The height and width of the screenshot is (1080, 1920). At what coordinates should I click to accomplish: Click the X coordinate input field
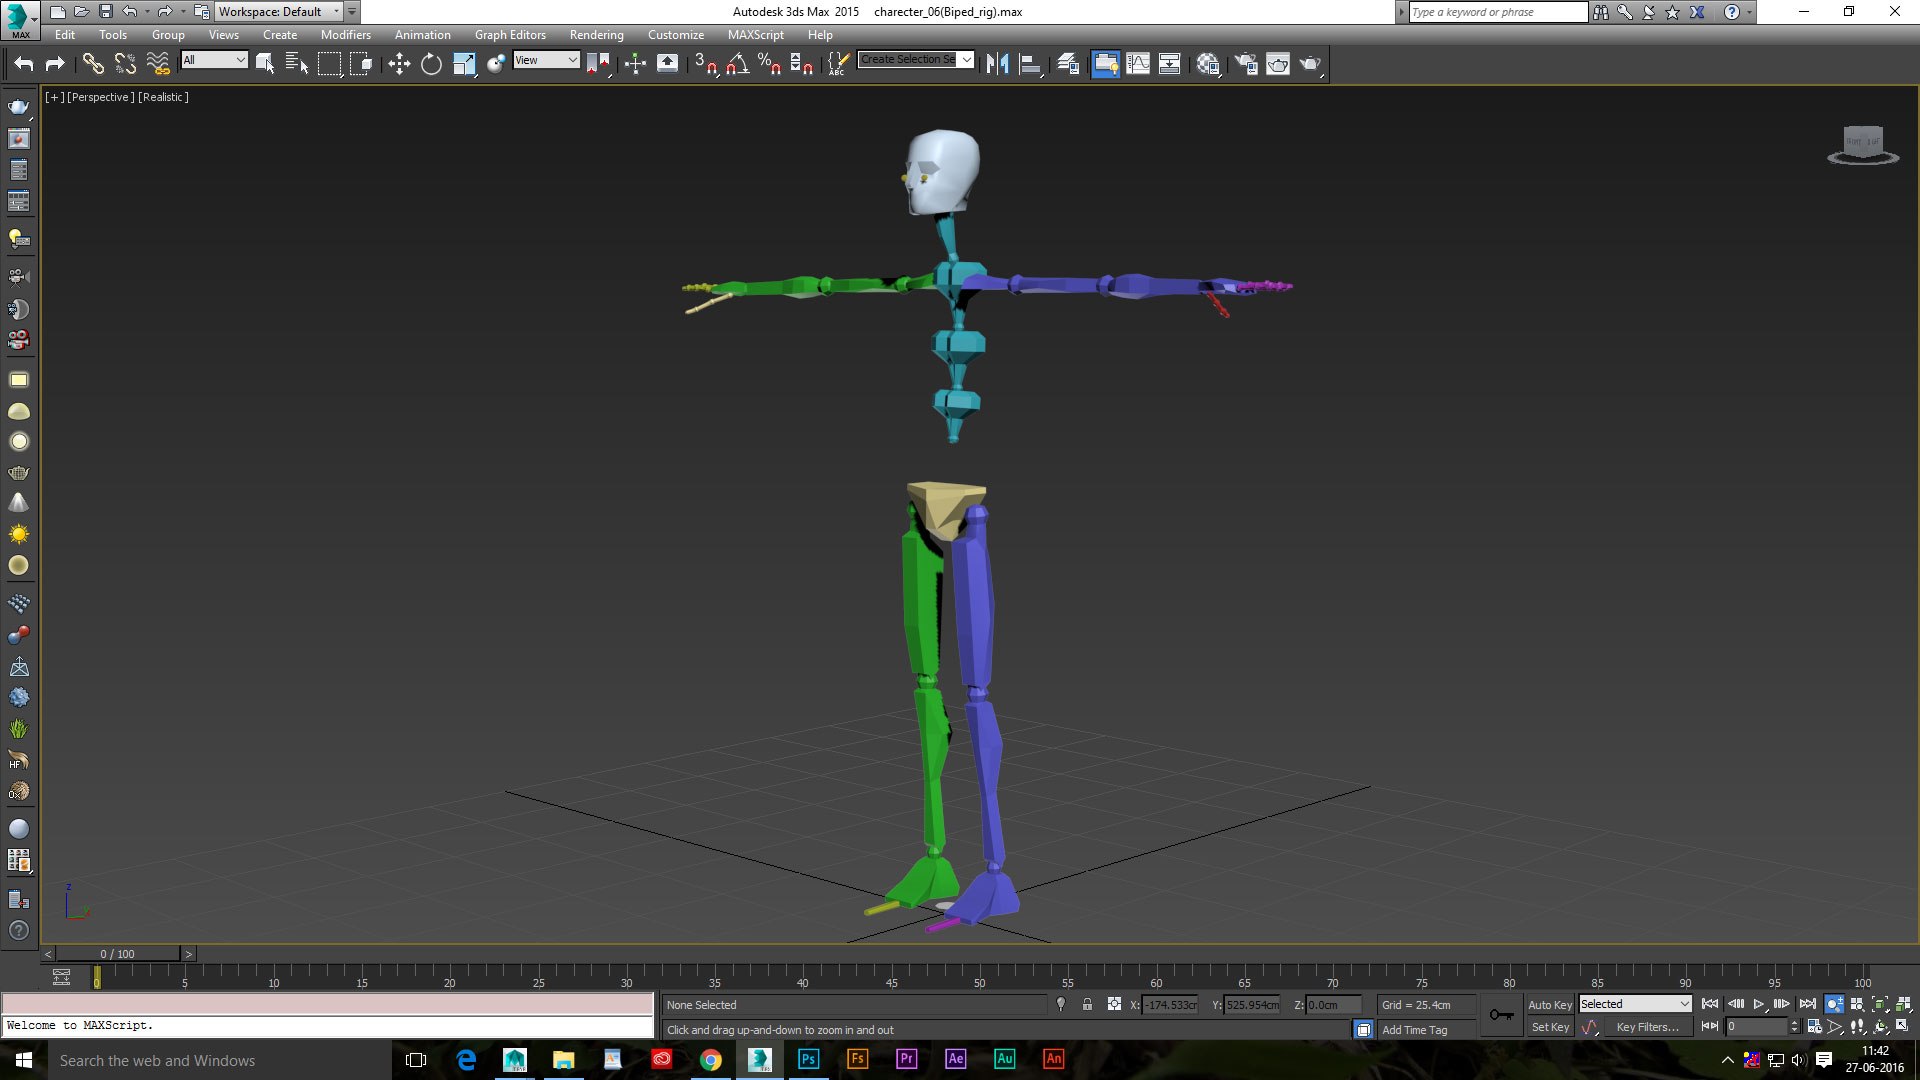click(1170, 1005)
